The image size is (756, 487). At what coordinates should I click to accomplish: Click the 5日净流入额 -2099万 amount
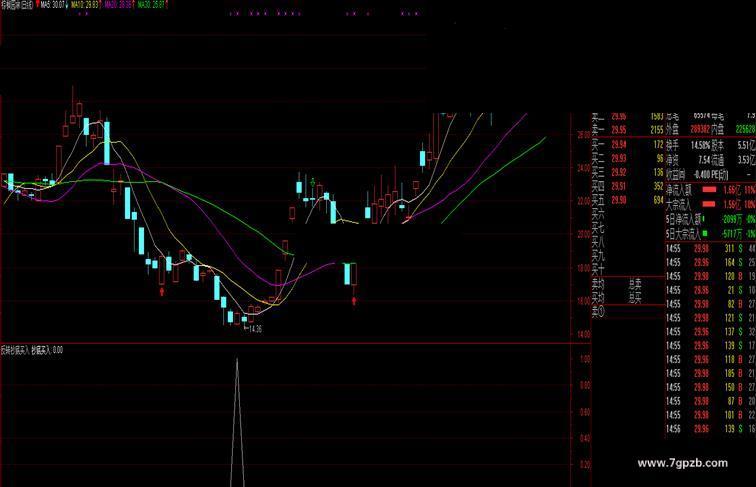[x=732, y=219]
